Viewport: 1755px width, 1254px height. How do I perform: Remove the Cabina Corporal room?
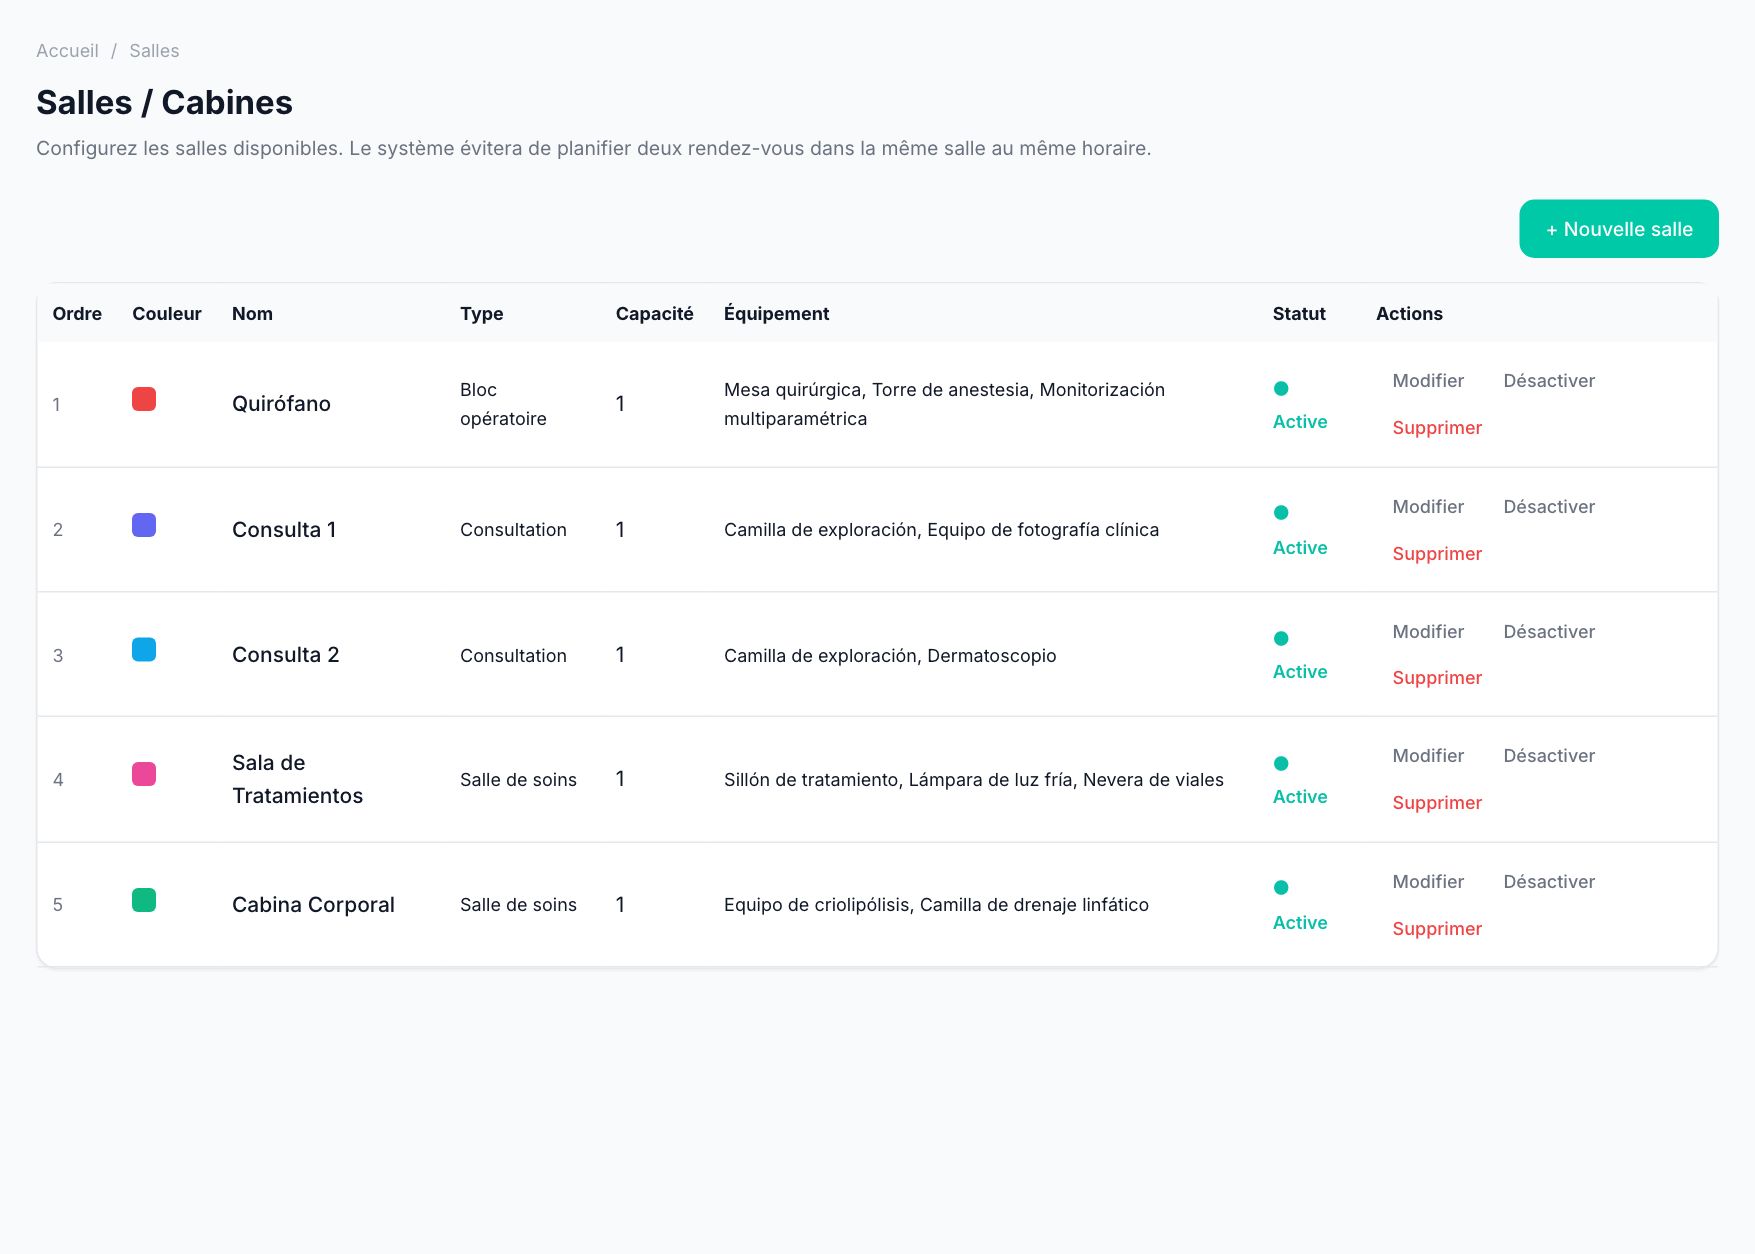pos(1437,929)
